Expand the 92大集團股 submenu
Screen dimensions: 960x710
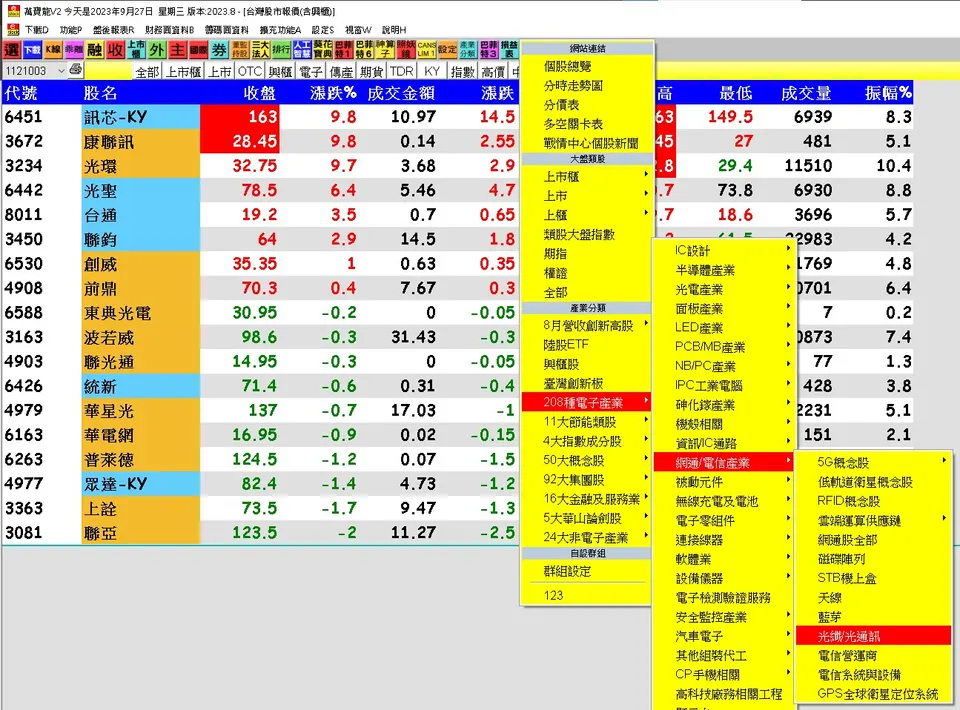pos(586,479)
